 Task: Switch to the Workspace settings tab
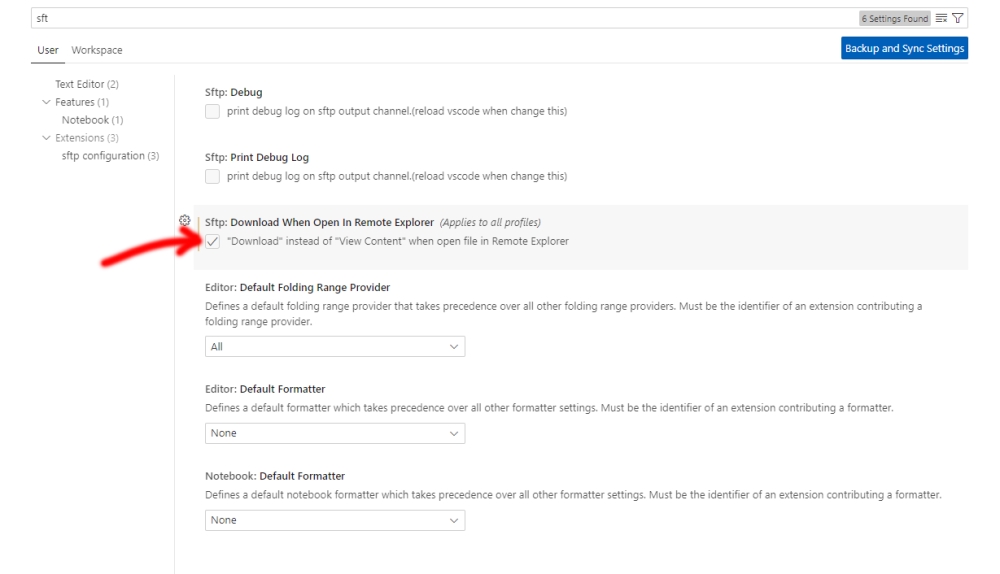coord(97,50)
